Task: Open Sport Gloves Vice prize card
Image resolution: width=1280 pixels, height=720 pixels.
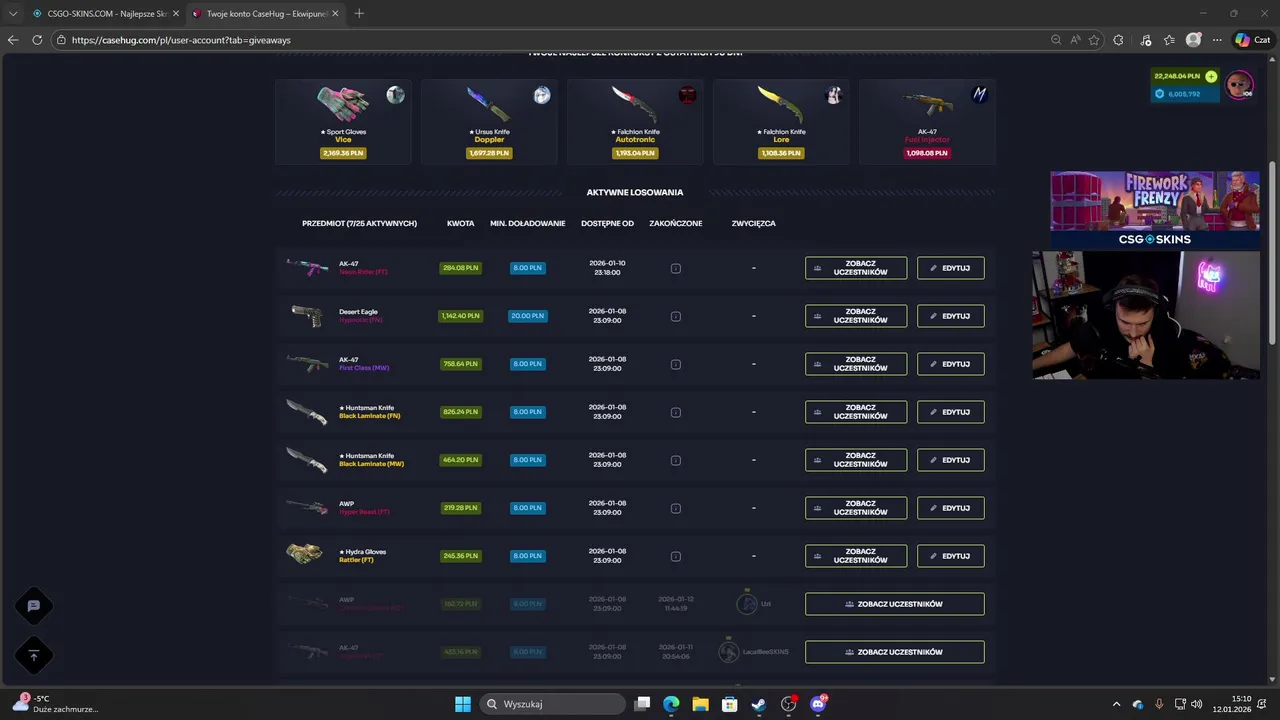Action: [343, 122]
